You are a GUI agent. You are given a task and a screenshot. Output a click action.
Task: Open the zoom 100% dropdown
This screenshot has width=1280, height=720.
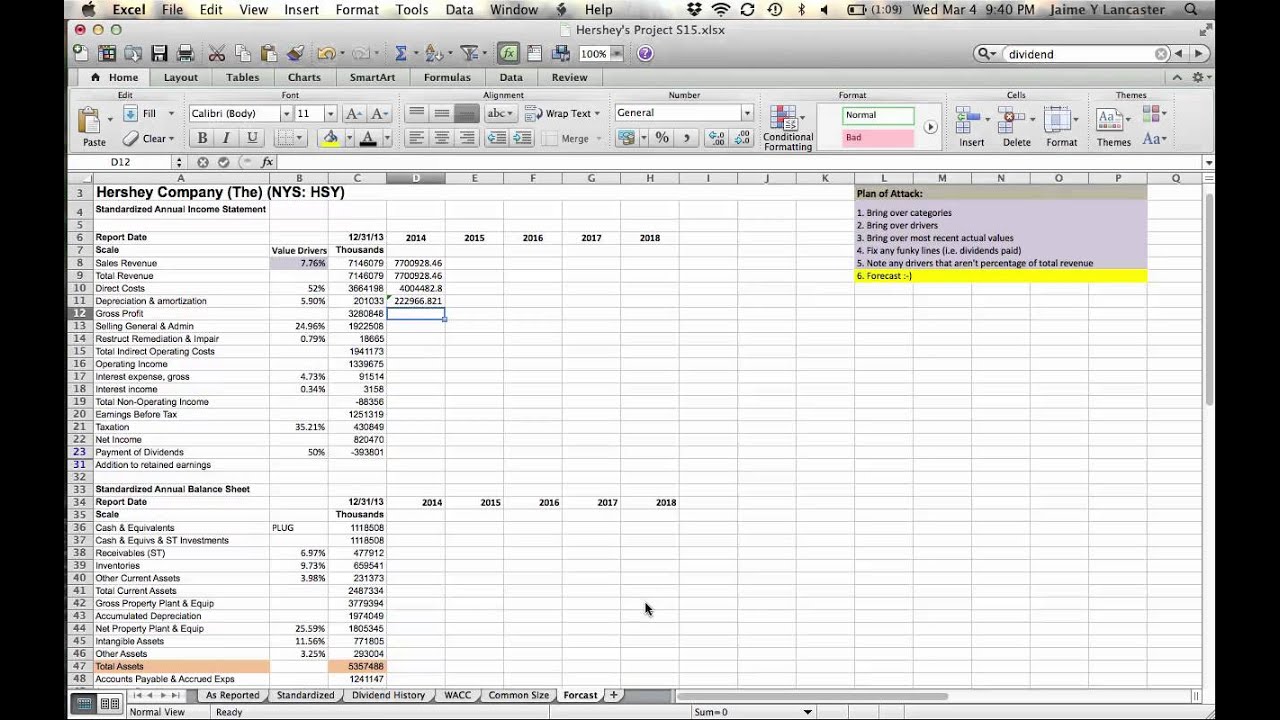(616, 54)
